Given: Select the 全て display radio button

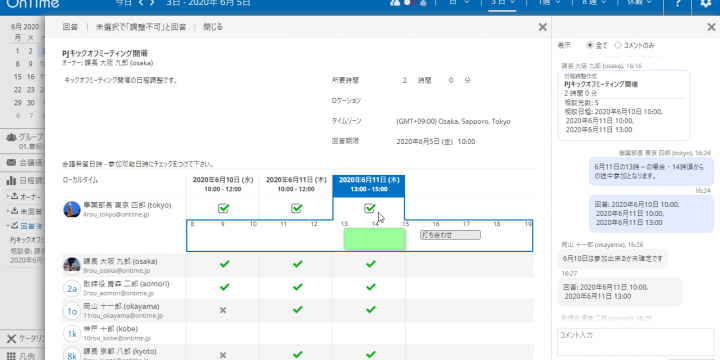Looking at the screenshot, I should coord(590,45).
